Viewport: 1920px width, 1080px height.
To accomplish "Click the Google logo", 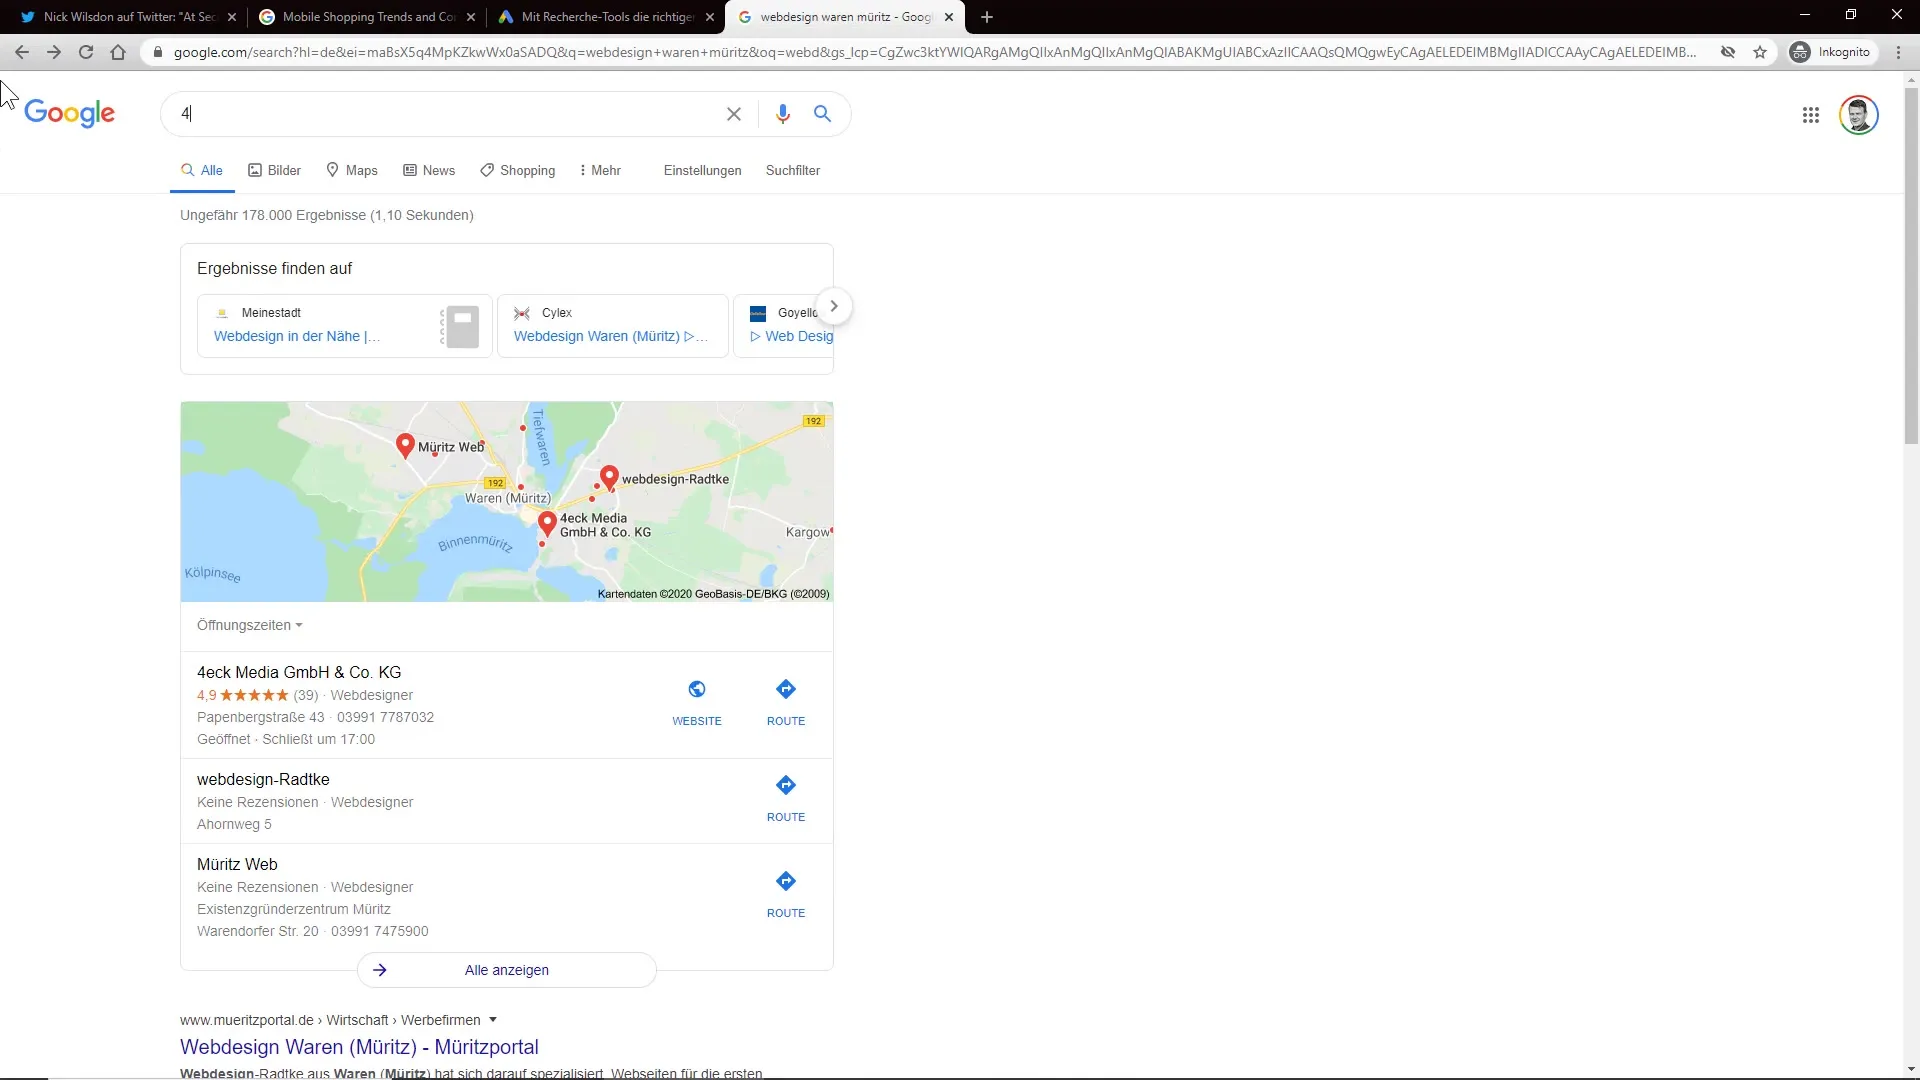I will click(x=69, y=113).
